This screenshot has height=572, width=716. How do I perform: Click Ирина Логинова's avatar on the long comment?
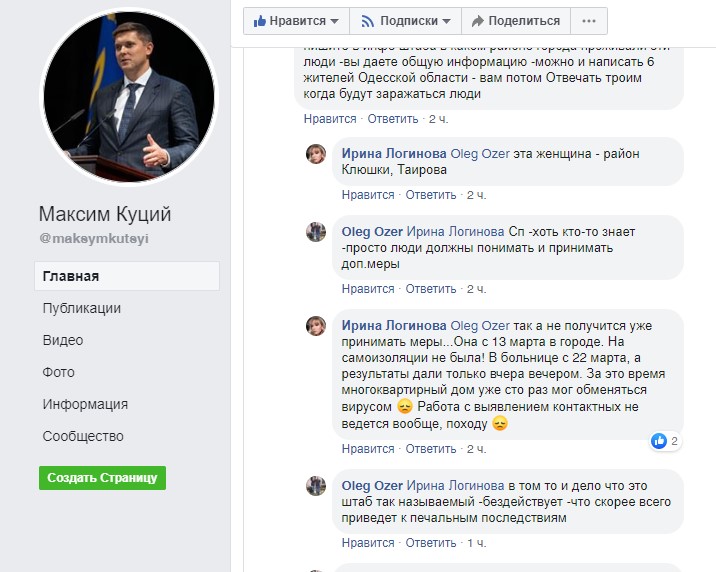click(316, 326)
